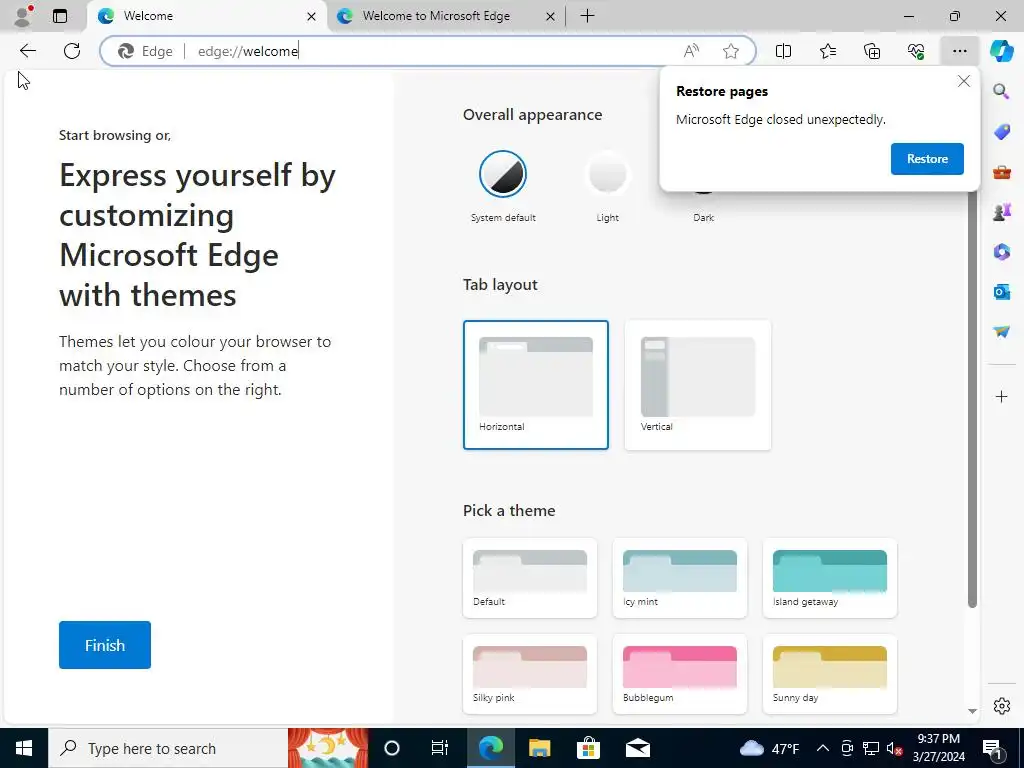Open Split screen view
Screen dimensions: 1024x768
pyautogui.click(x=783, y=51)
